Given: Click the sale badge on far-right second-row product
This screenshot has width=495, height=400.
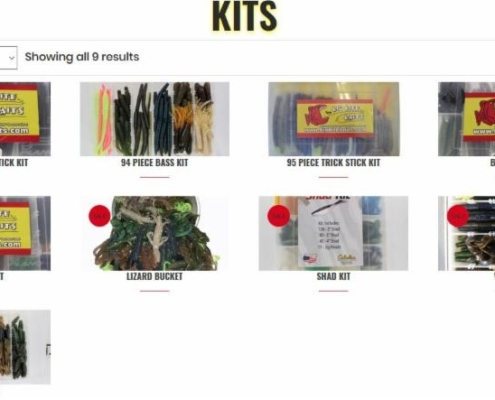Looking at the screenshot, I should point(457,216).
